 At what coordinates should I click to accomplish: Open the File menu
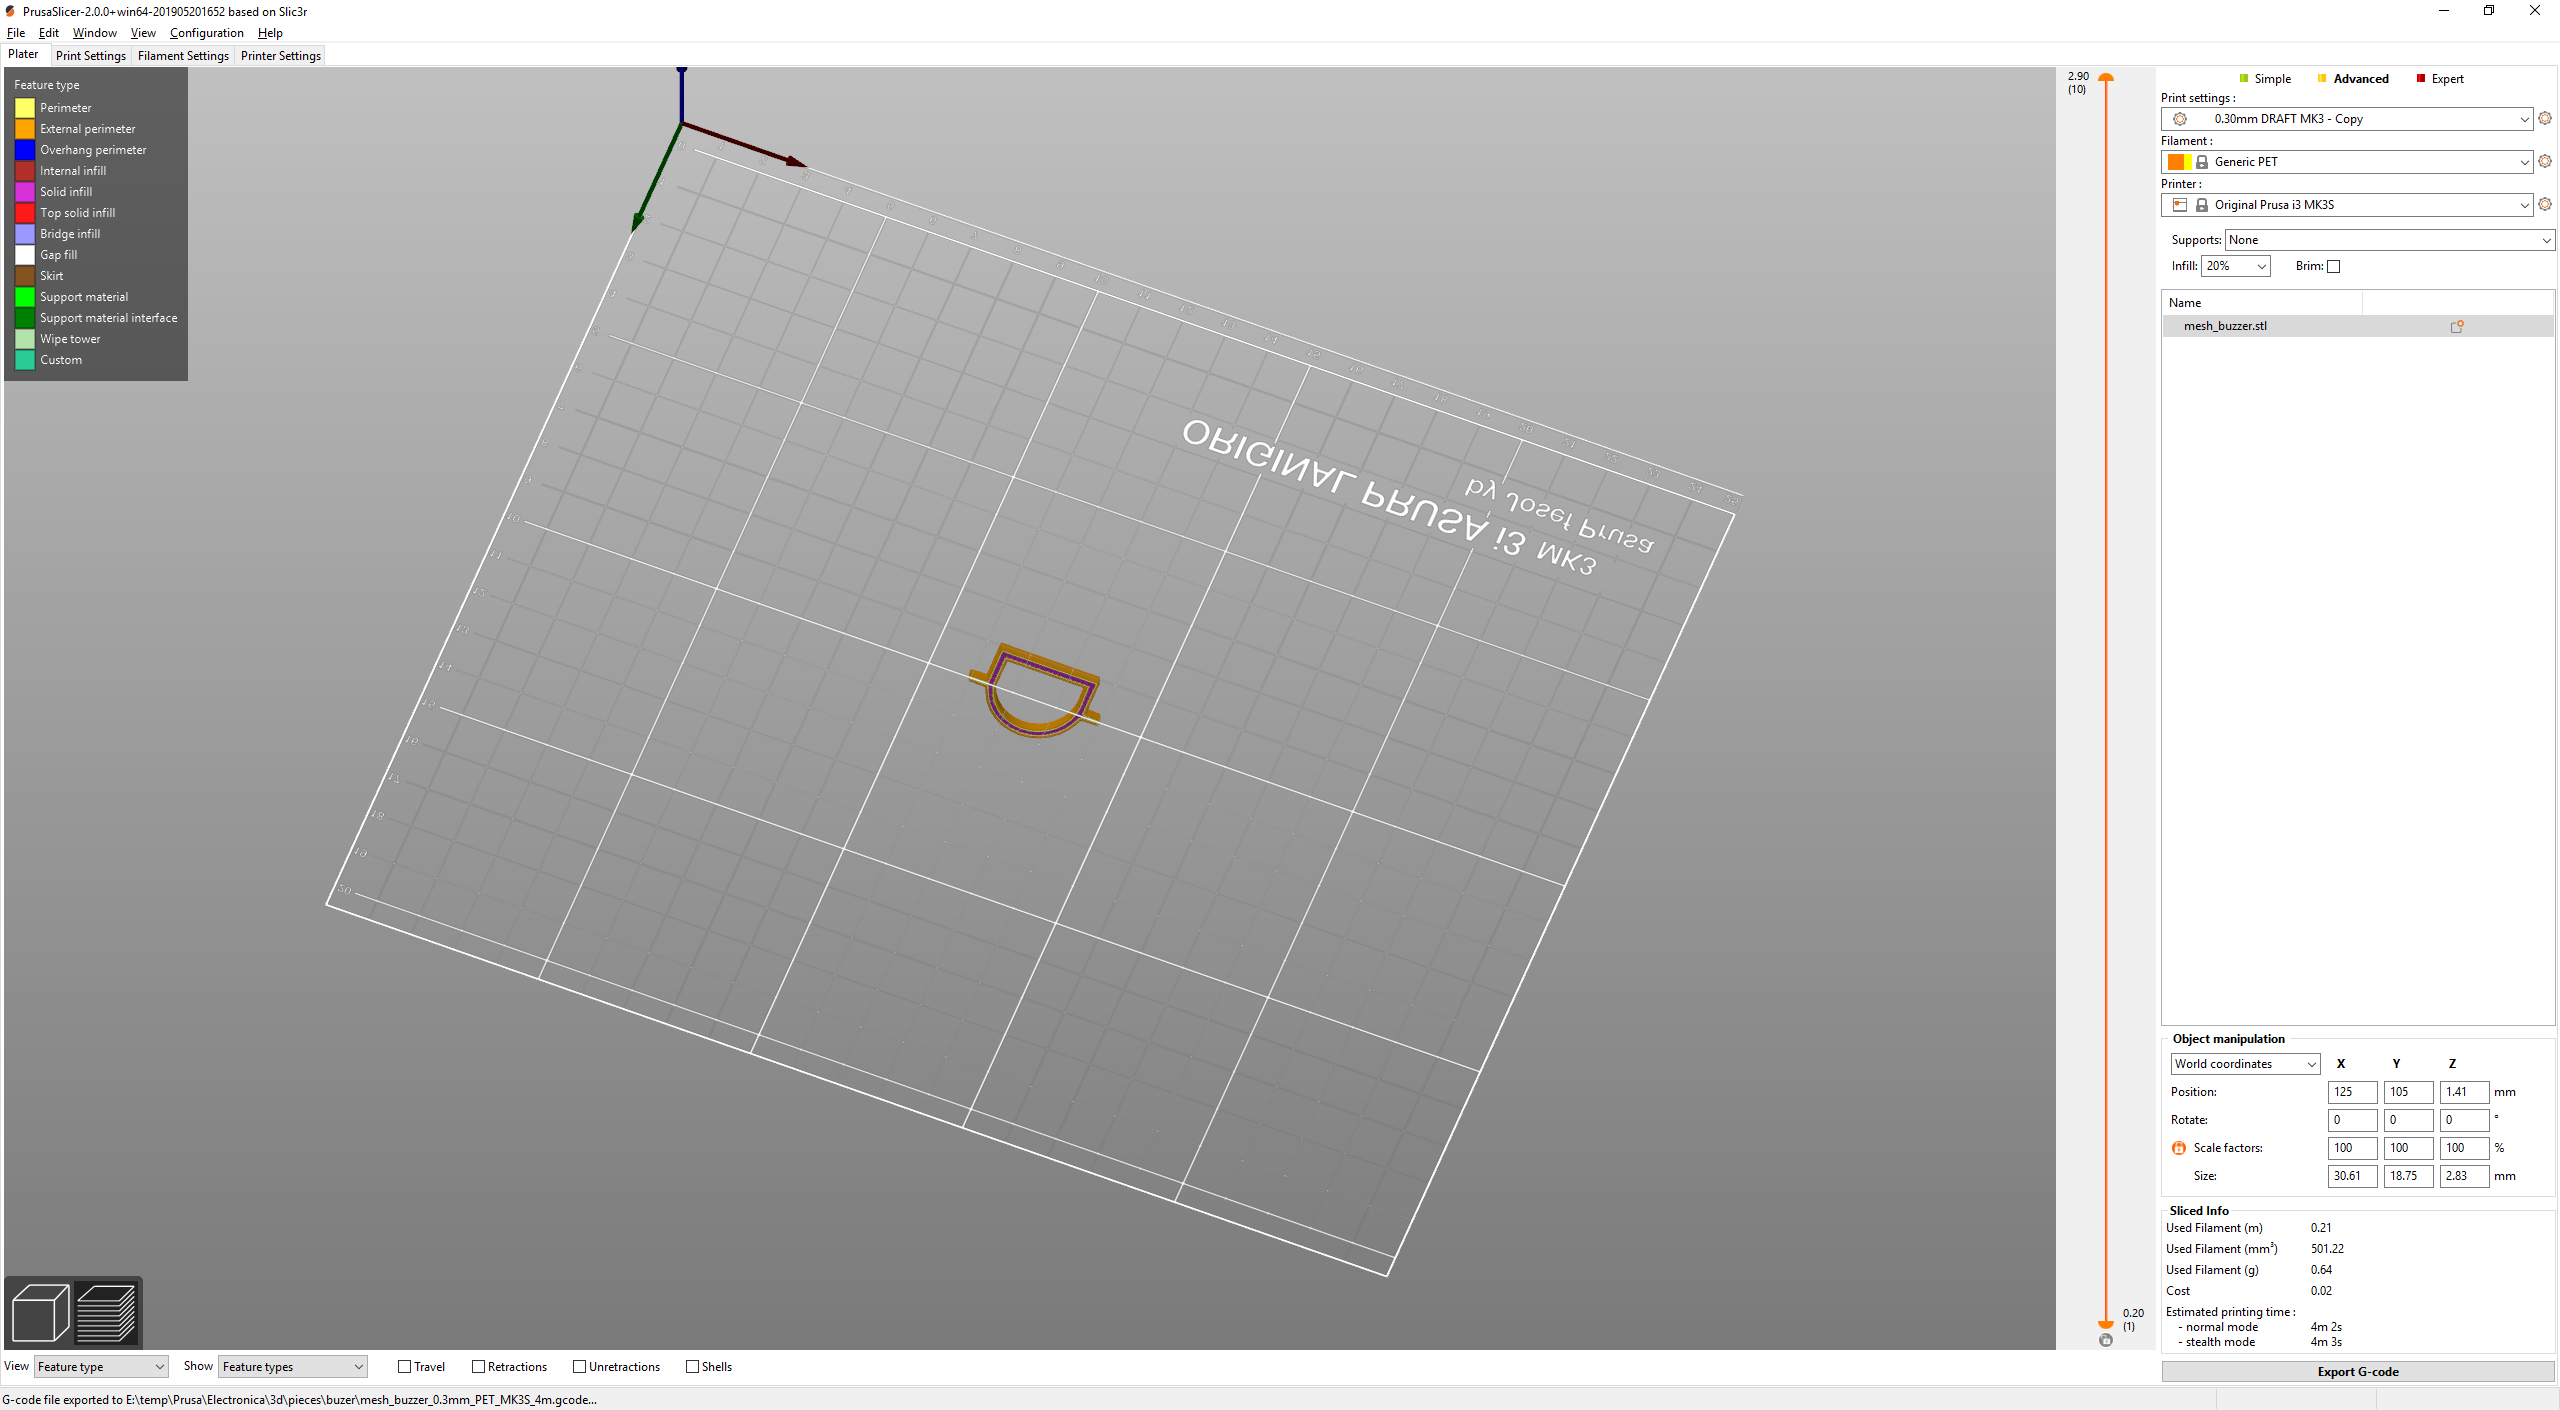(16, 33)
